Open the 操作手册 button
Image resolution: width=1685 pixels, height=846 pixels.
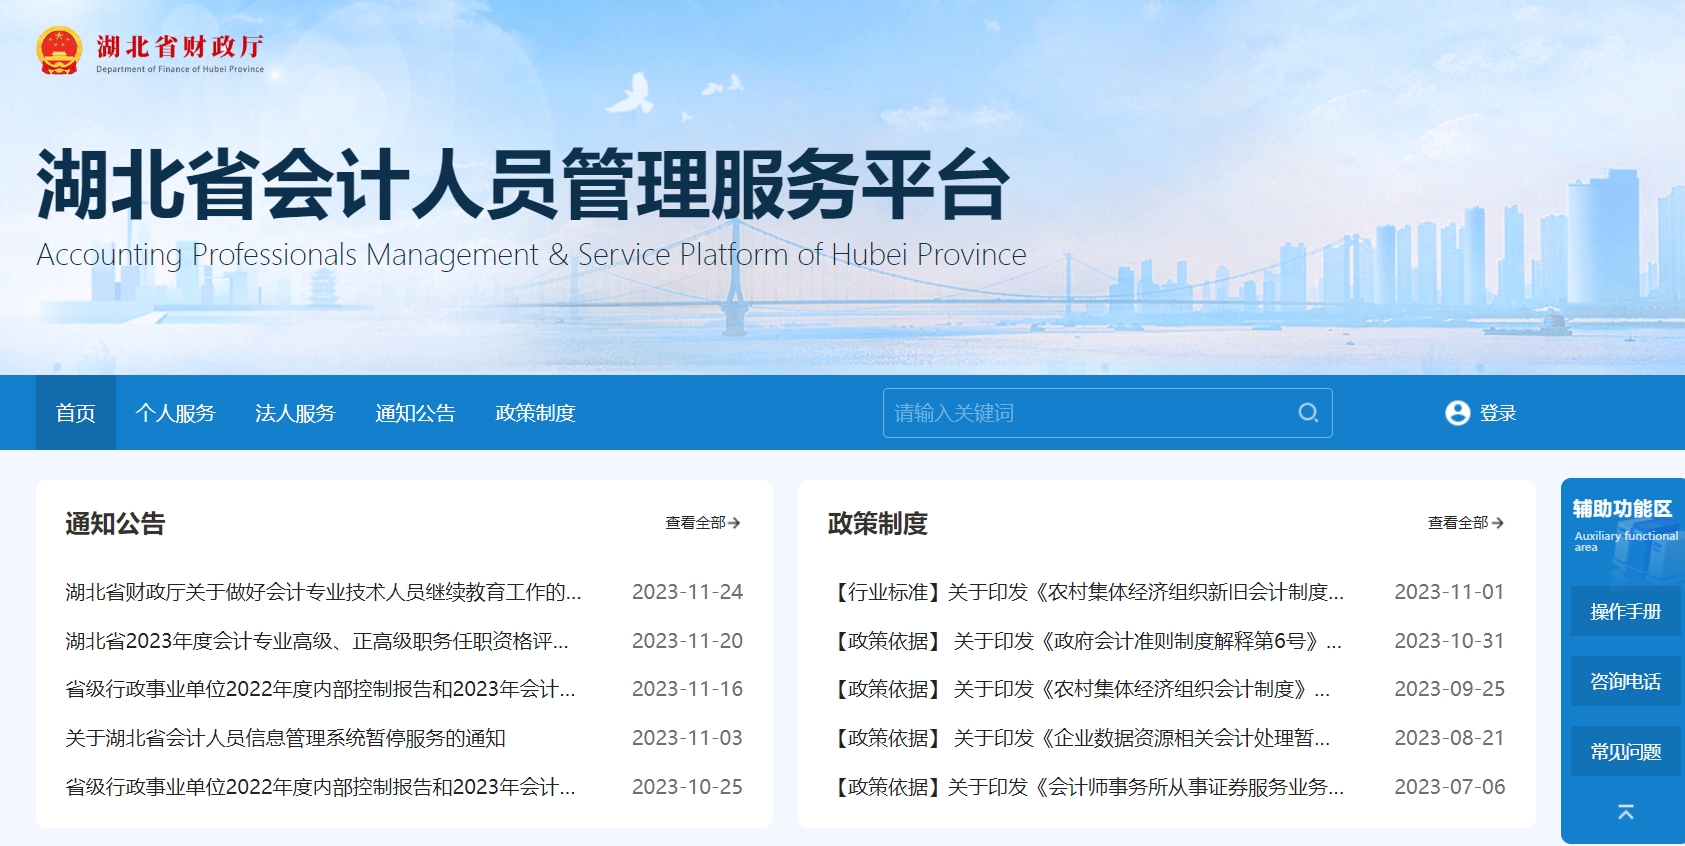point(1625,611)
